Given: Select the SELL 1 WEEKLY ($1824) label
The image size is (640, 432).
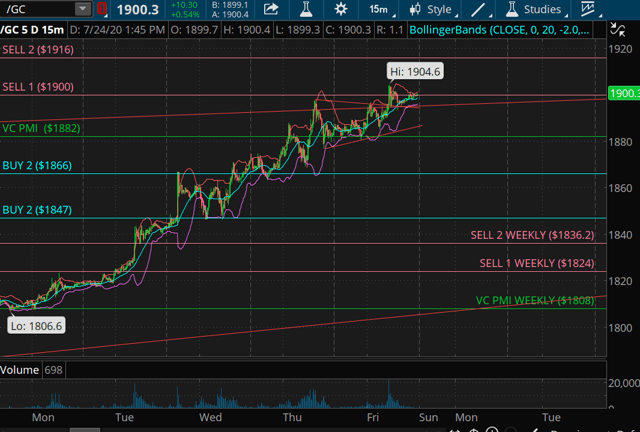Looking at the screenshot, I should pos(537,263).
